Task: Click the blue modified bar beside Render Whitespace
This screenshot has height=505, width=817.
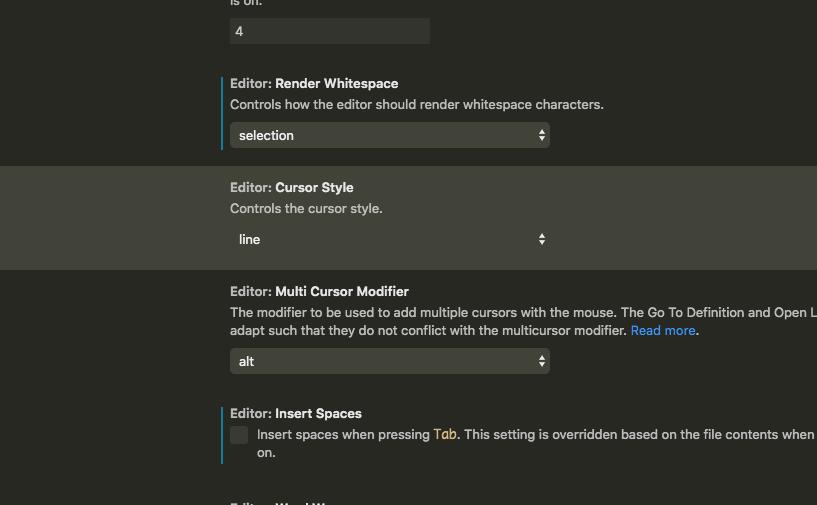Action: coord(222,113)
